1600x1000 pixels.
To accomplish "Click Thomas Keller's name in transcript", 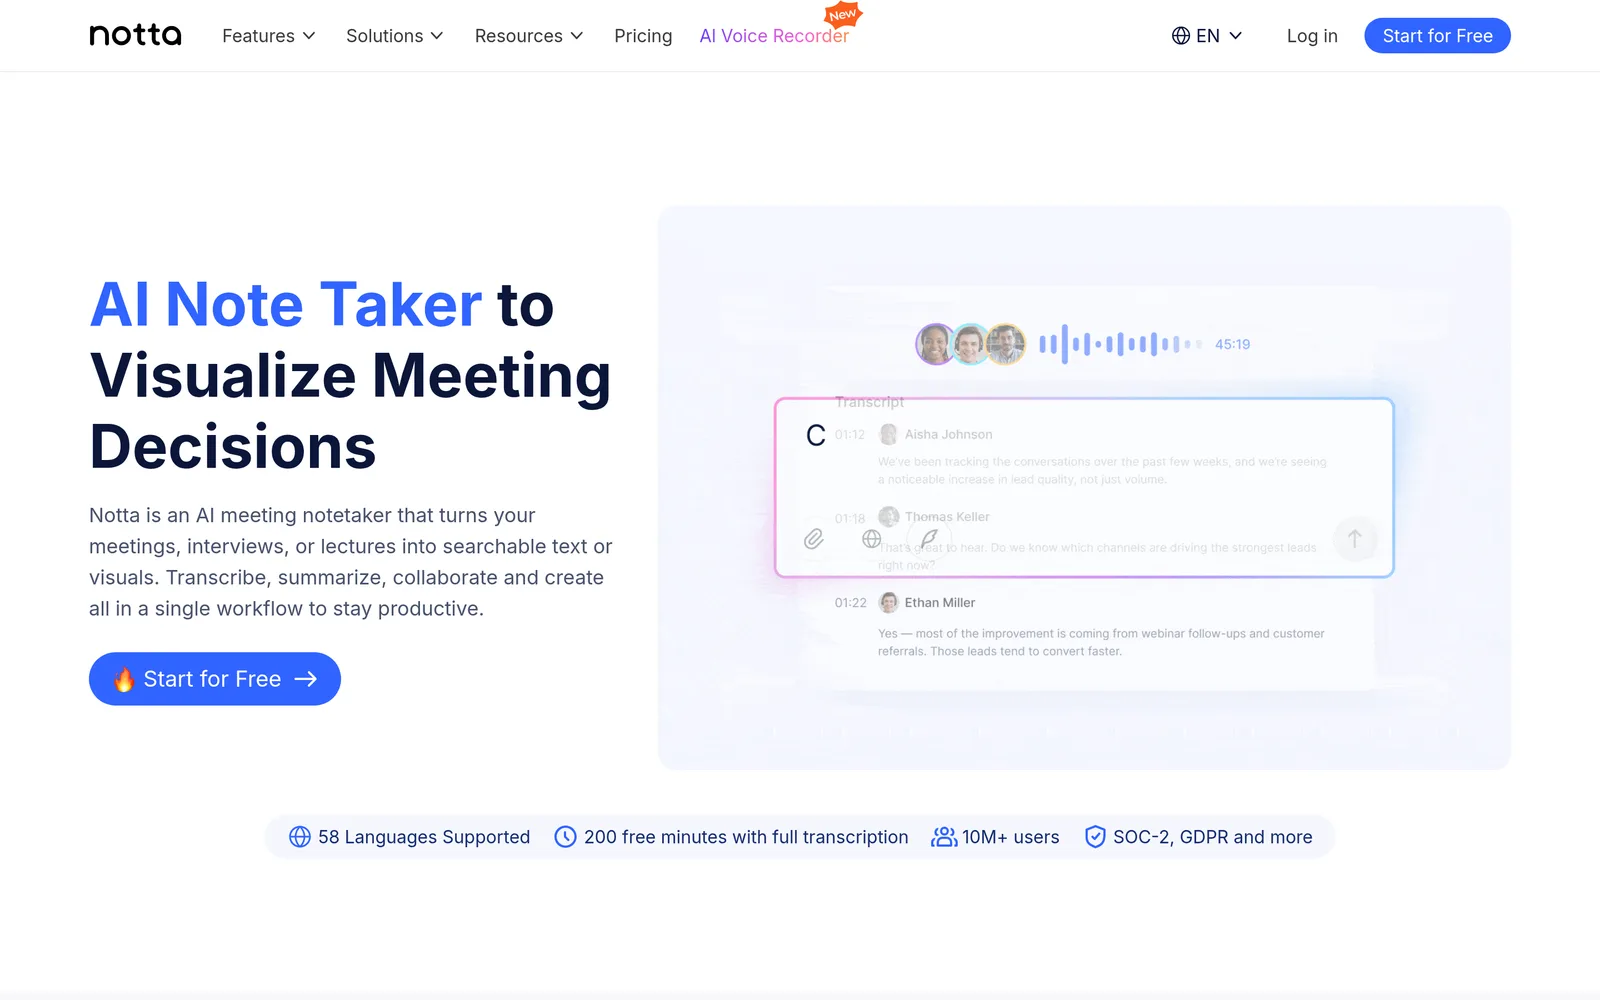I will 947,517.
